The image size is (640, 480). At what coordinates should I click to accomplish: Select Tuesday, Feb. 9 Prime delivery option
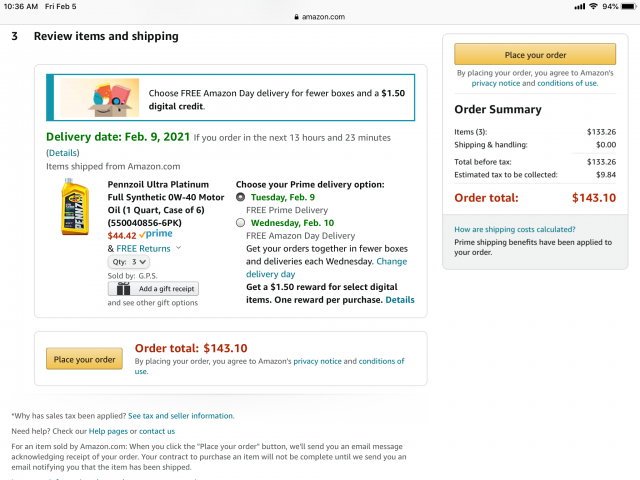click(x=240, y=197)
